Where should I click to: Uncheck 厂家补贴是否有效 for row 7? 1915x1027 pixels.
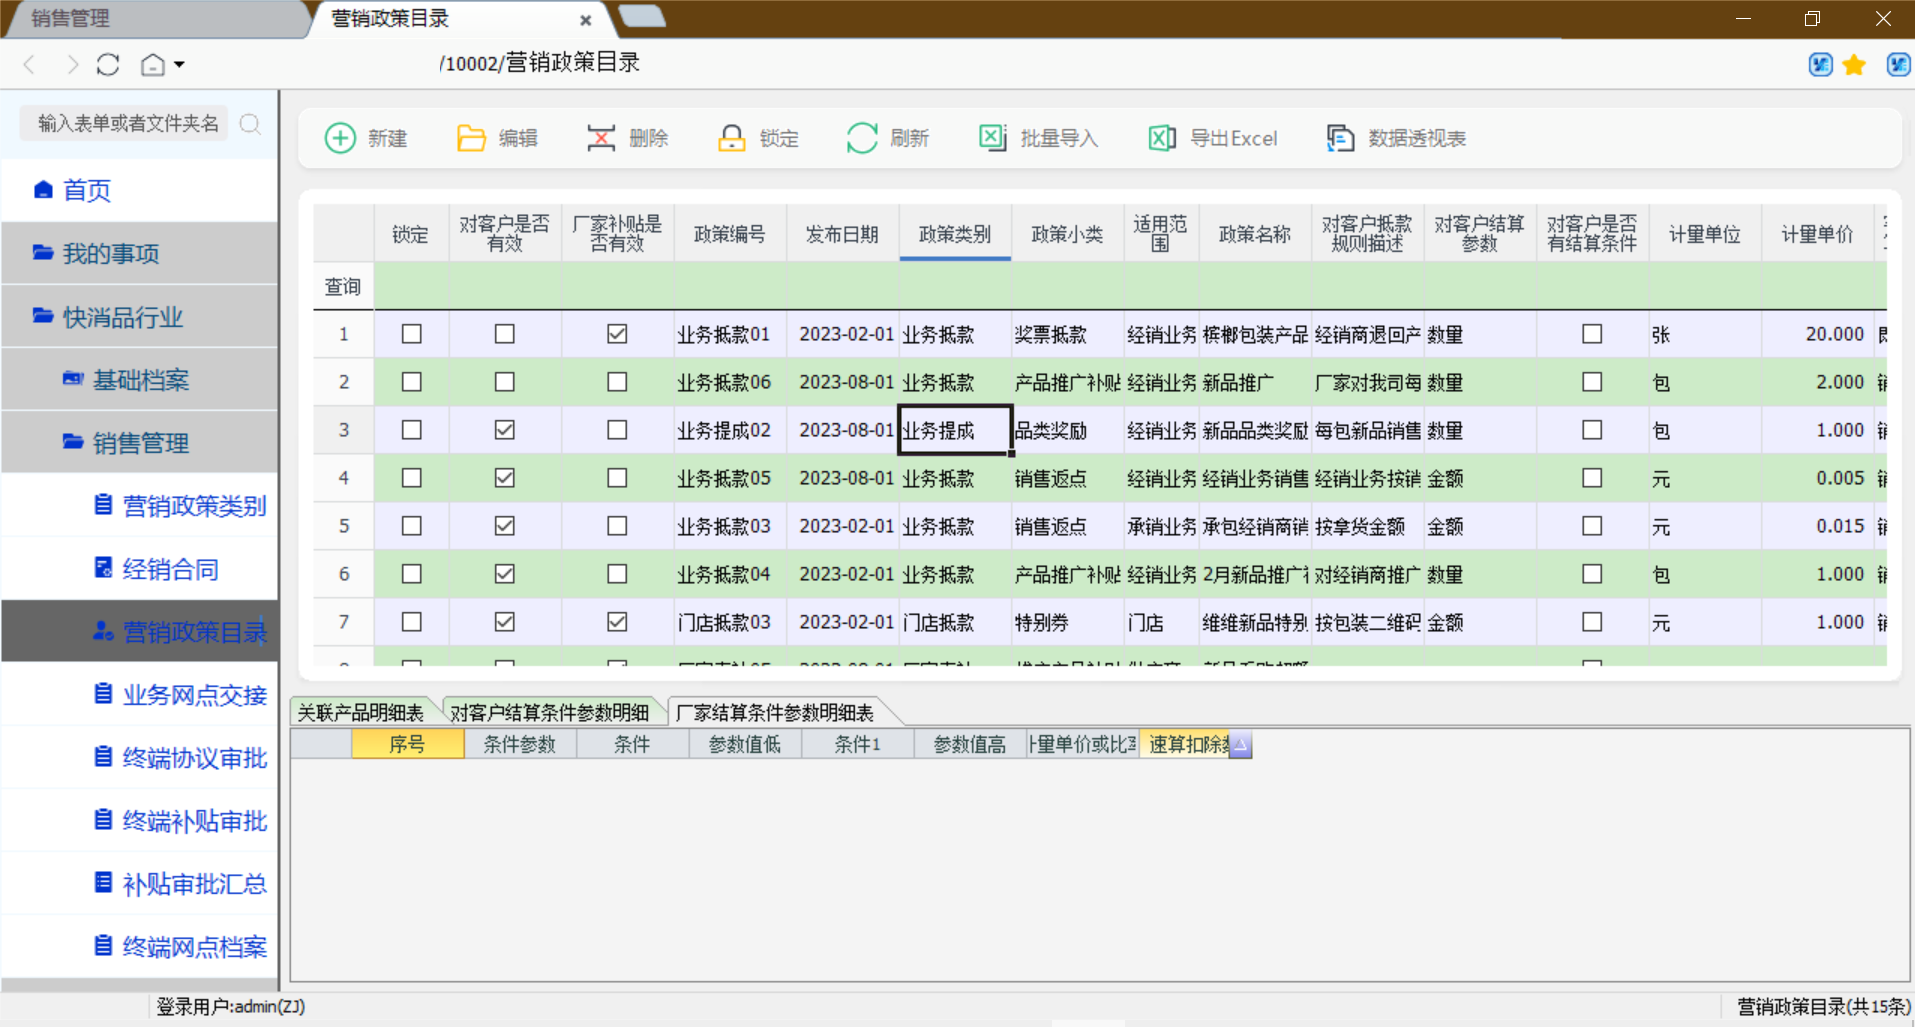617,622
